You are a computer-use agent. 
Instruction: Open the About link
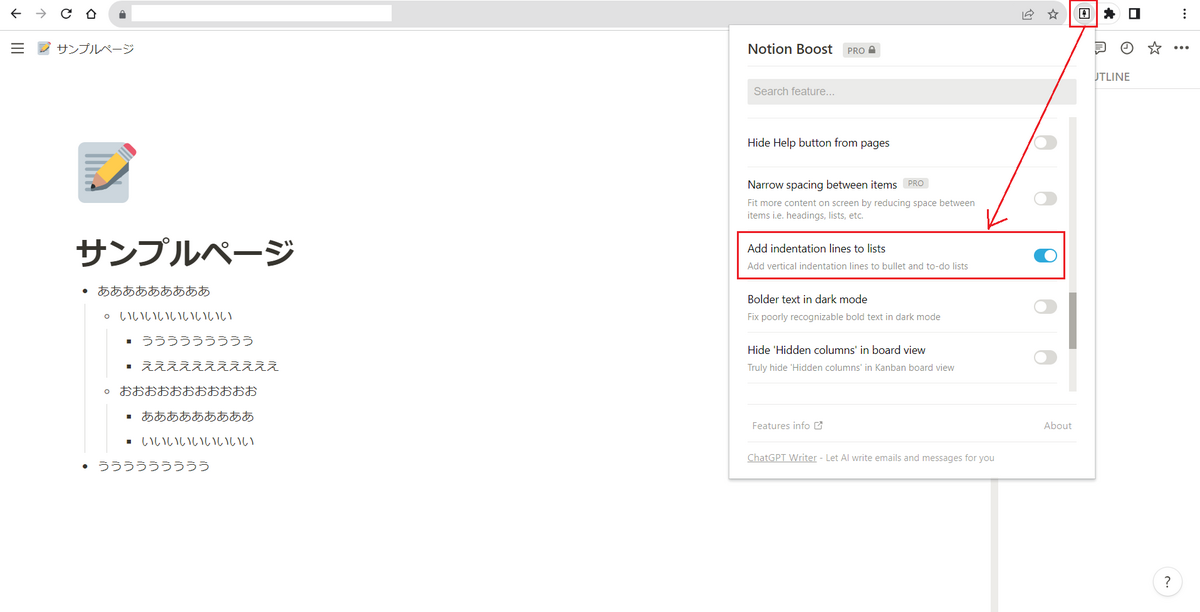tap(1058, 426)
